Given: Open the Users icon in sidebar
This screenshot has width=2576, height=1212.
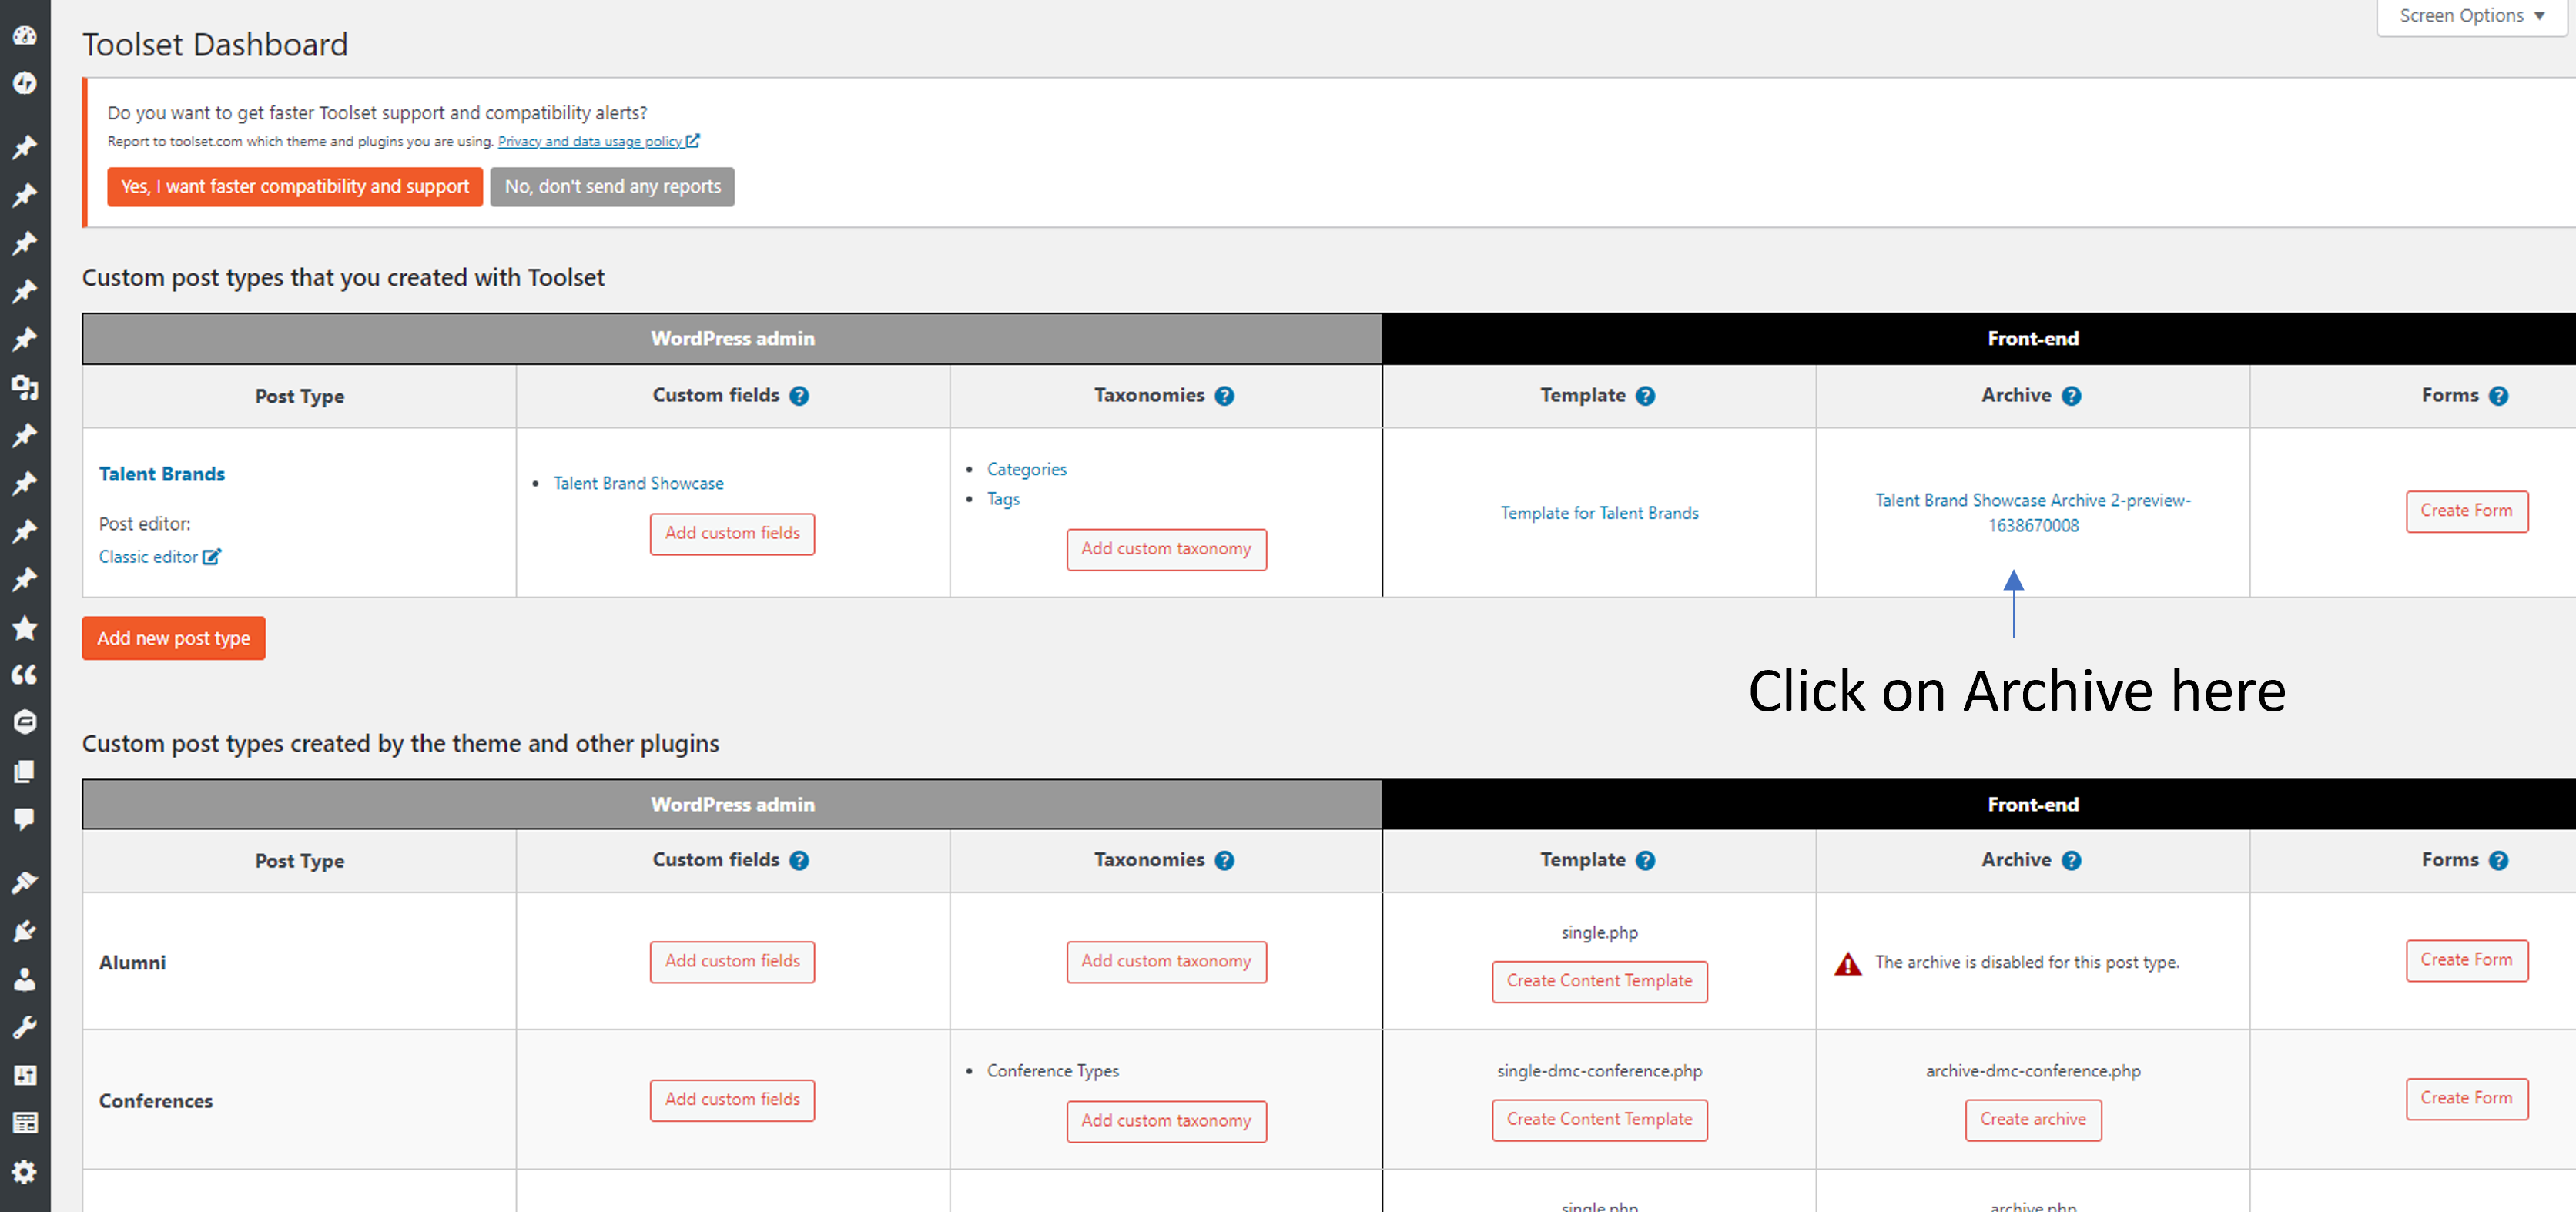Looking at the screenshot, I should coord(25,979).
